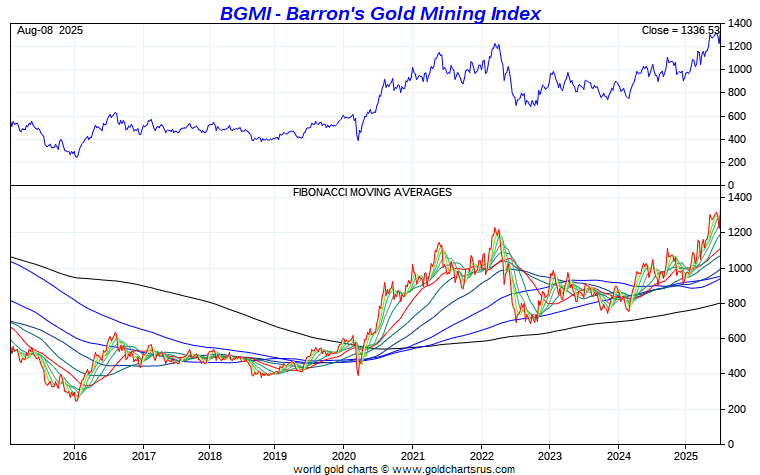The height and width of the screenshot is (475, 760).
Task: Select the 2023 label on the time axis
Action: (550, 457)
